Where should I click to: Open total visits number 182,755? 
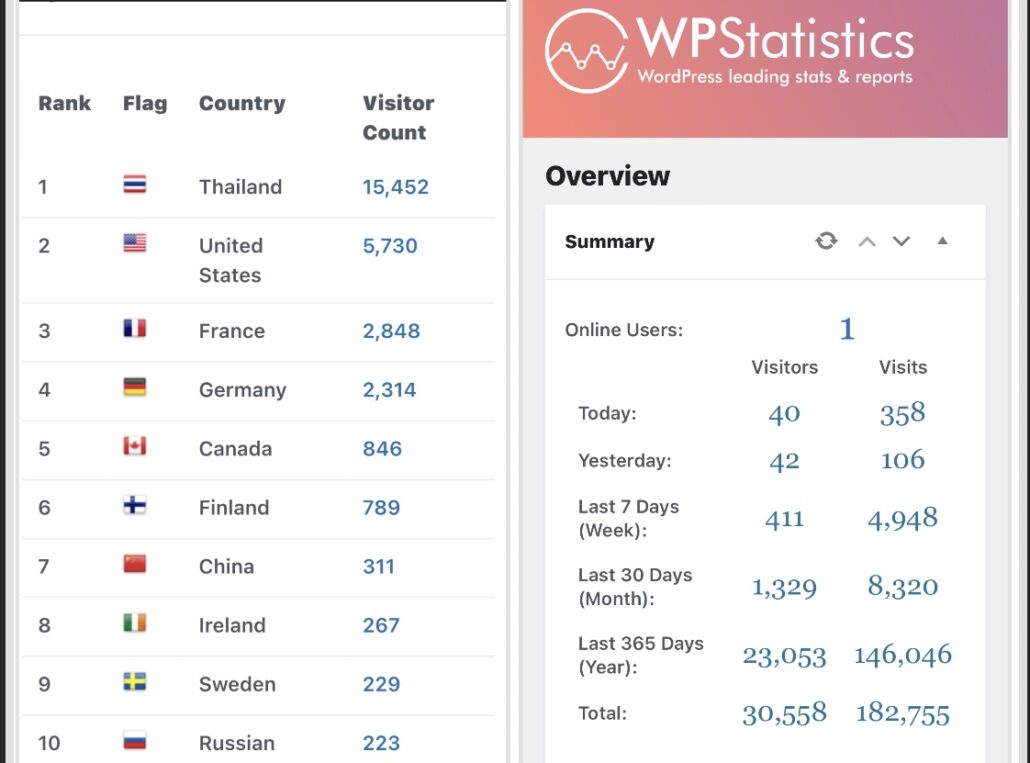coord(902,713)
